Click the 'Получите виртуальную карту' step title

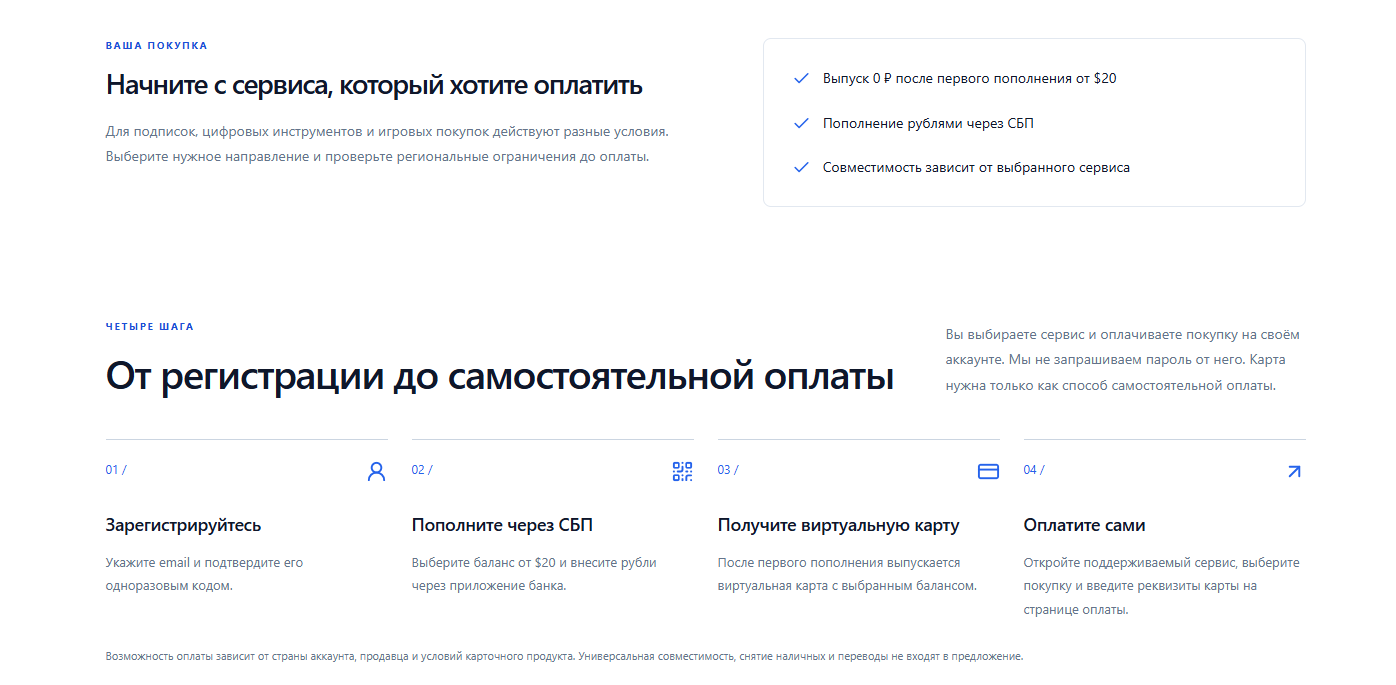click(x=838, y=525)
